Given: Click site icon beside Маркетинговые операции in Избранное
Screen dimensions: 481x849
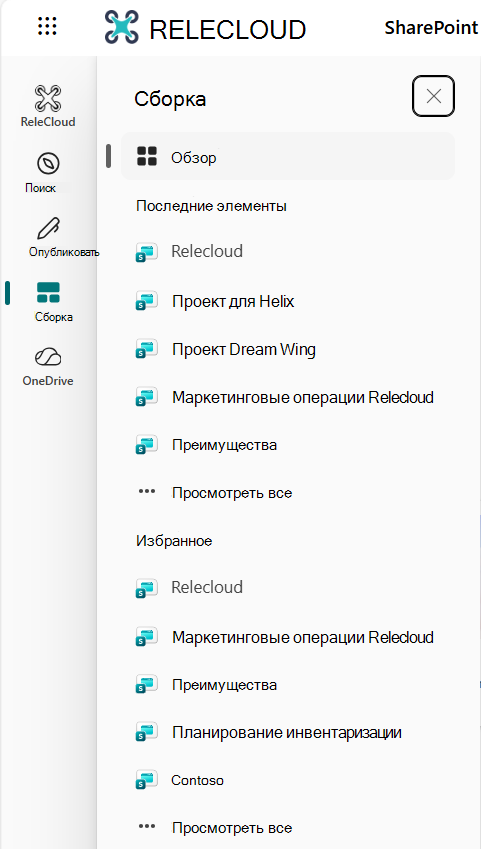Looking at the screenshot, I should 146,637.
